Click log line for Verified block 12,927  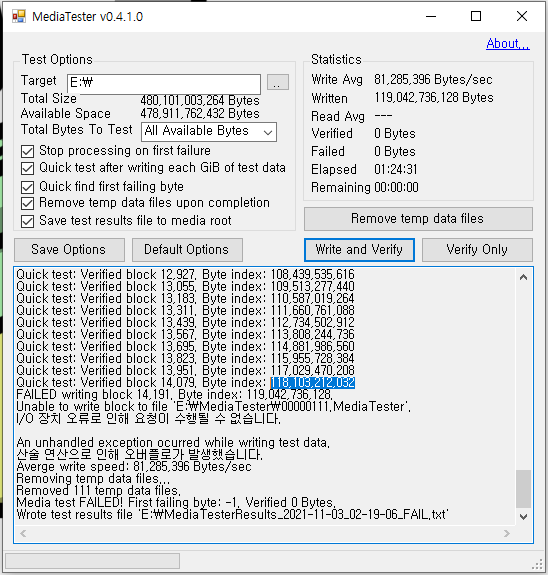(x=186, y=275)
